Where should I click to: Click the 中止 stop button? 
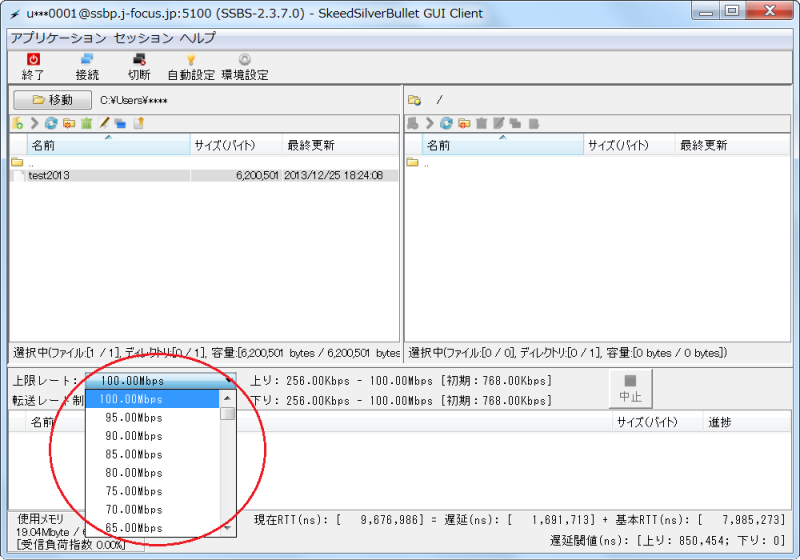tap(631, 388)
